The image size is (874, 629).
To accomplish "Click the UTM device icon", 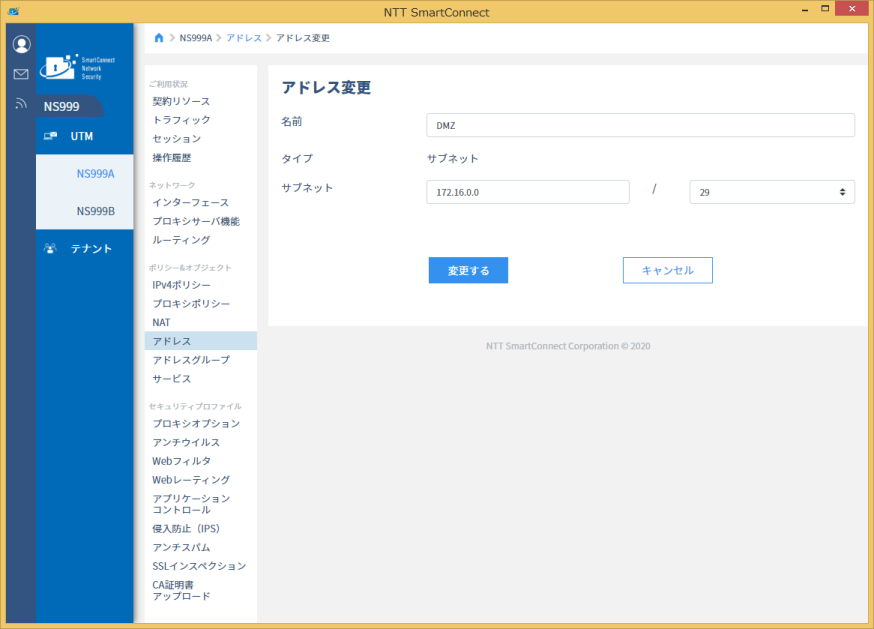I will (x=51, y=136).
